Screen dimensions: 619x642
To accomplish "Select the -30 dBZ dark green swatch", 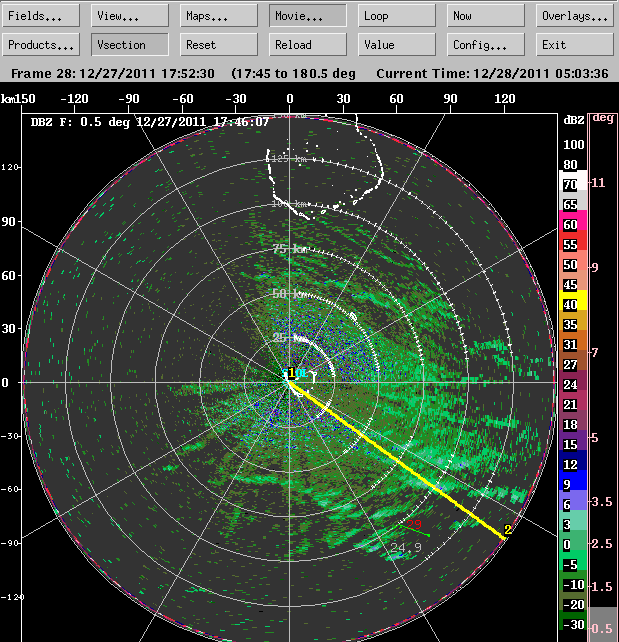I will (x=573, y=621).
